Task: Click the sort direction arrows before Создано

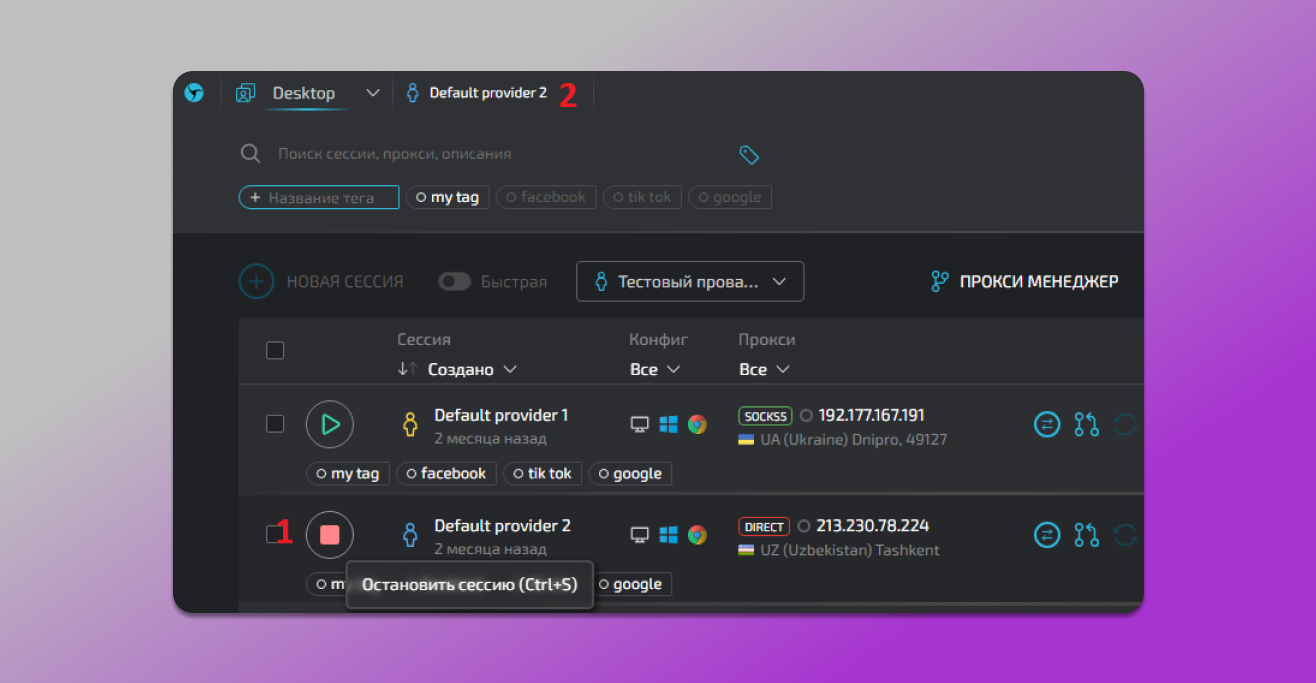Action: [x=406, y=369]
